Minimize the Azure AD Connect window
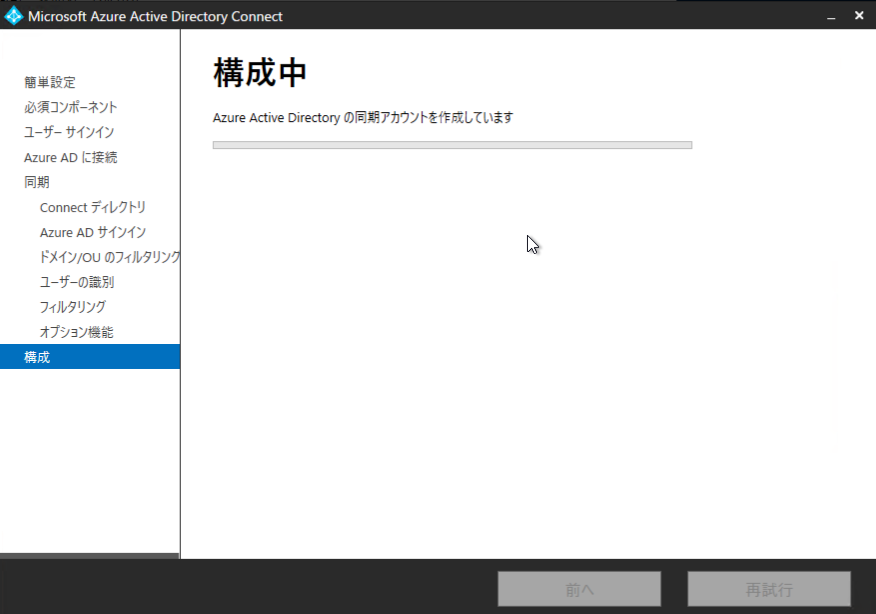This screenshot has height=614, width=876. [x=831, y=17]
